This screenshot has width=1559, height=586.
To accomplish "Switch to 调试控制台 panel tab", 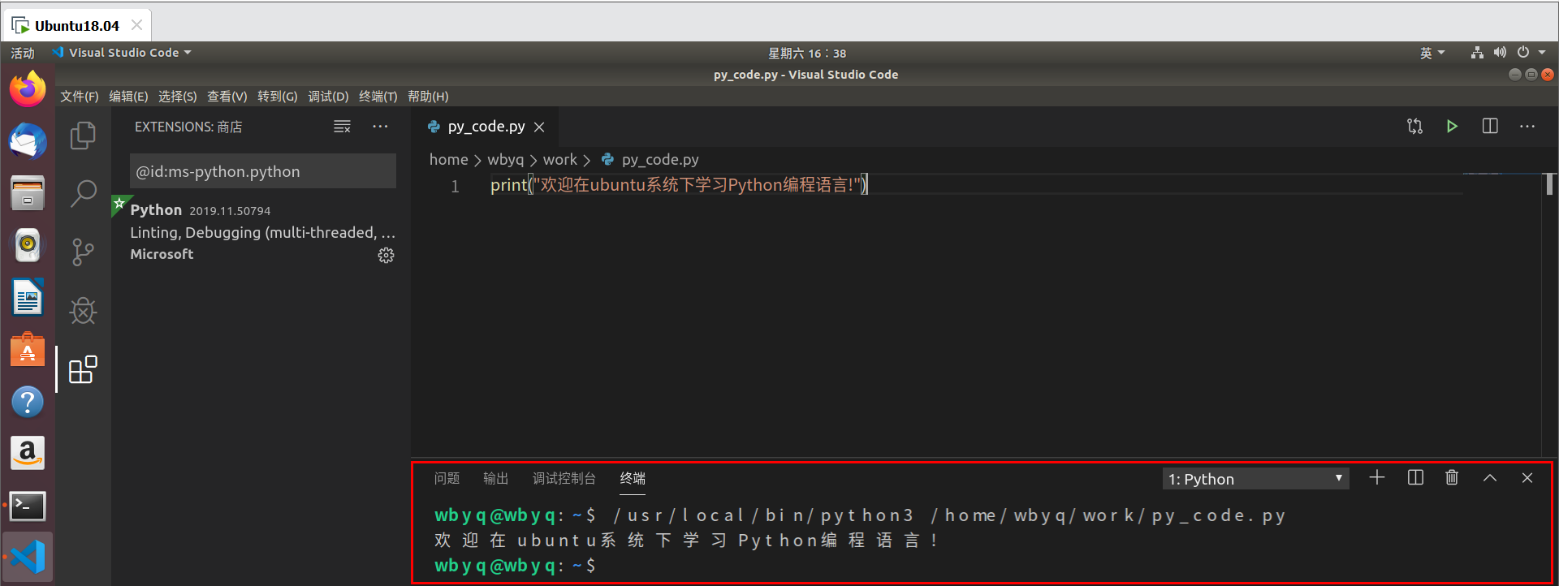I will [564, 479].
